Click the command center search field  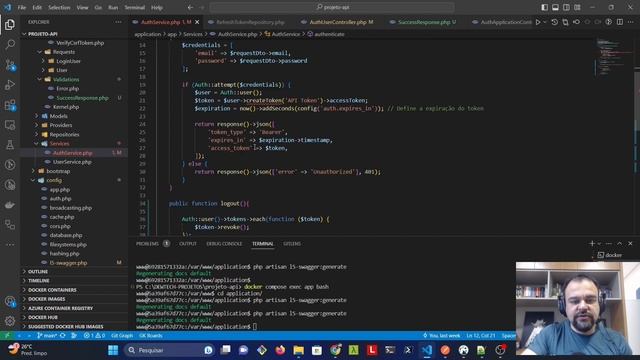332,7
